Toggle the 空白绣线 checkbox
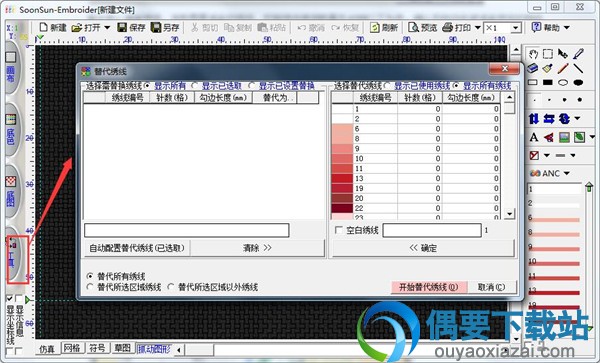Viewport: 600px width, 363px height. pos(339,230)
